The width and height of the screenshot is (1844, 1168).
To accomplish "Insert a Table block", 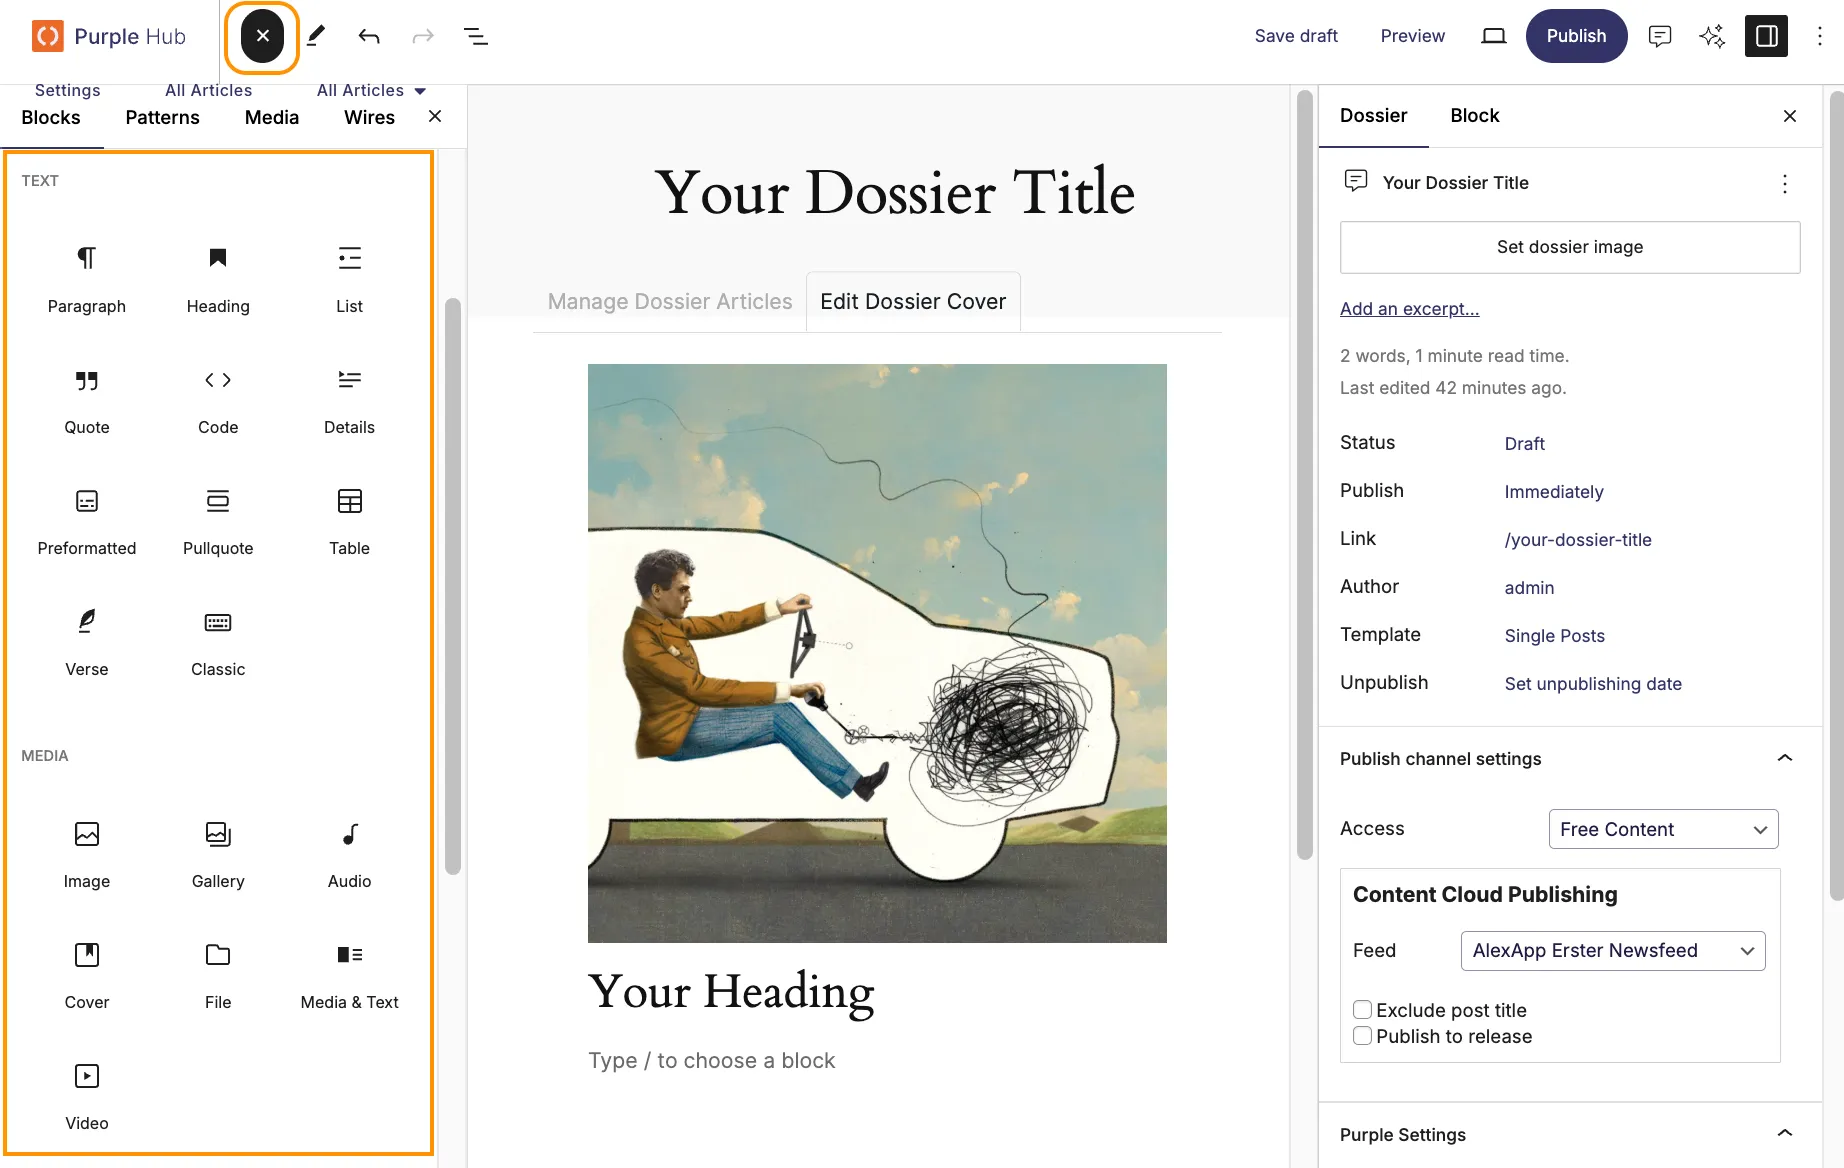I will tap(349, 521).
